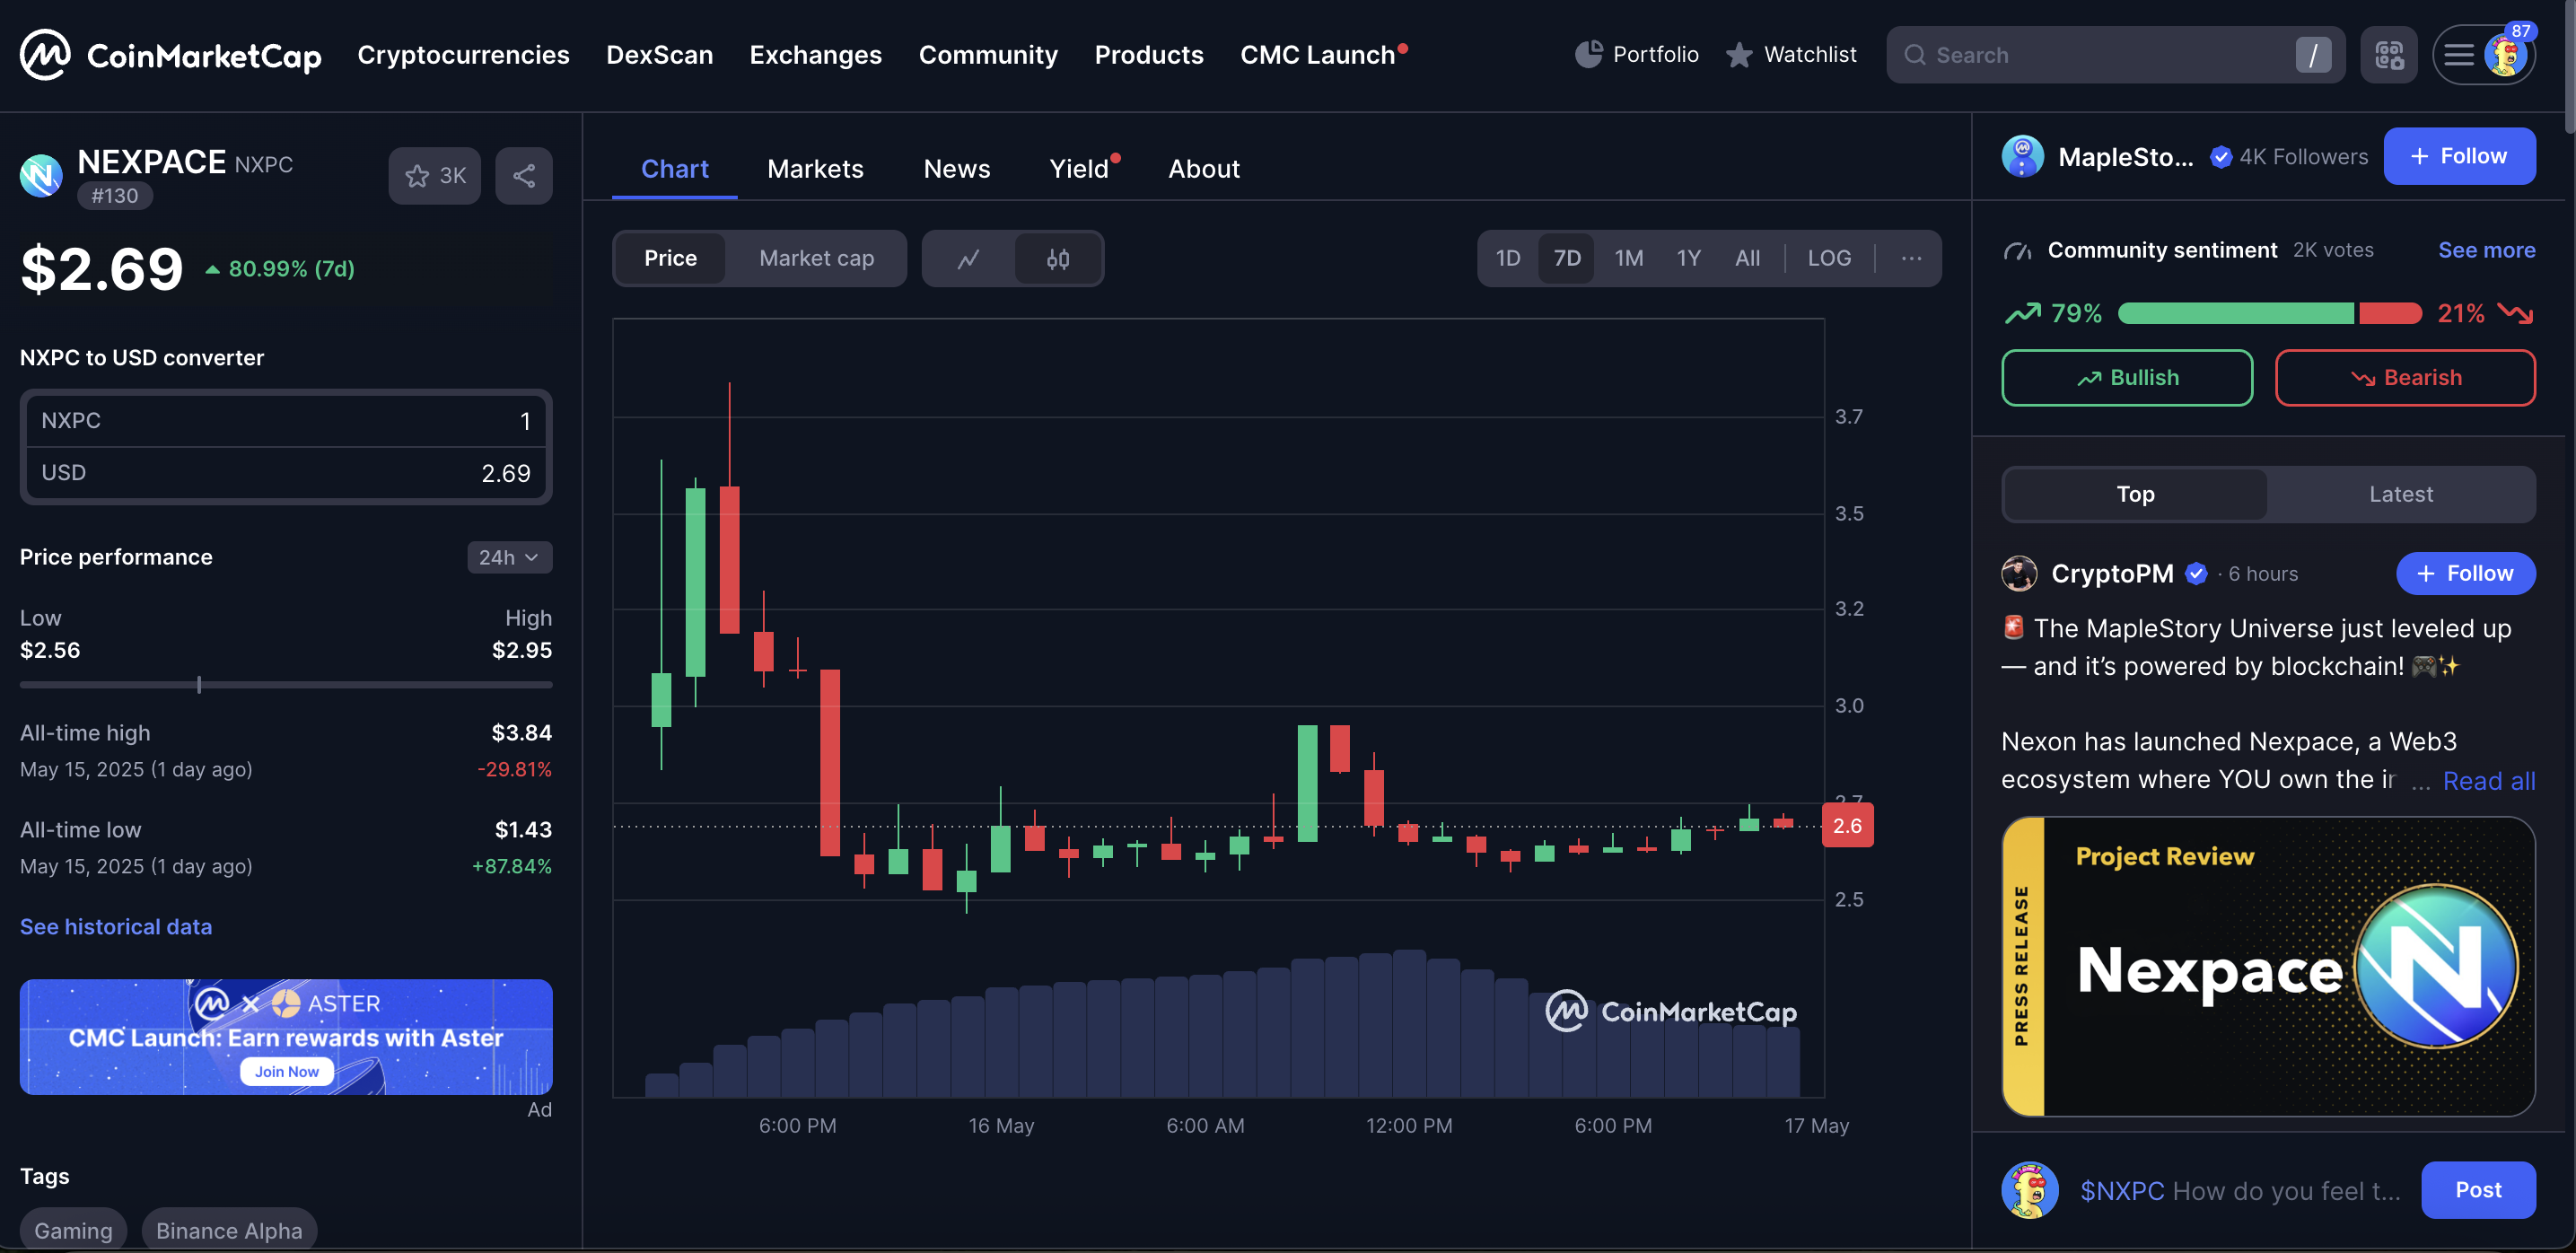This screenshot has height=1253, width=2576.
Task: Click the Gaming tag
Action: click(73, 1230)
